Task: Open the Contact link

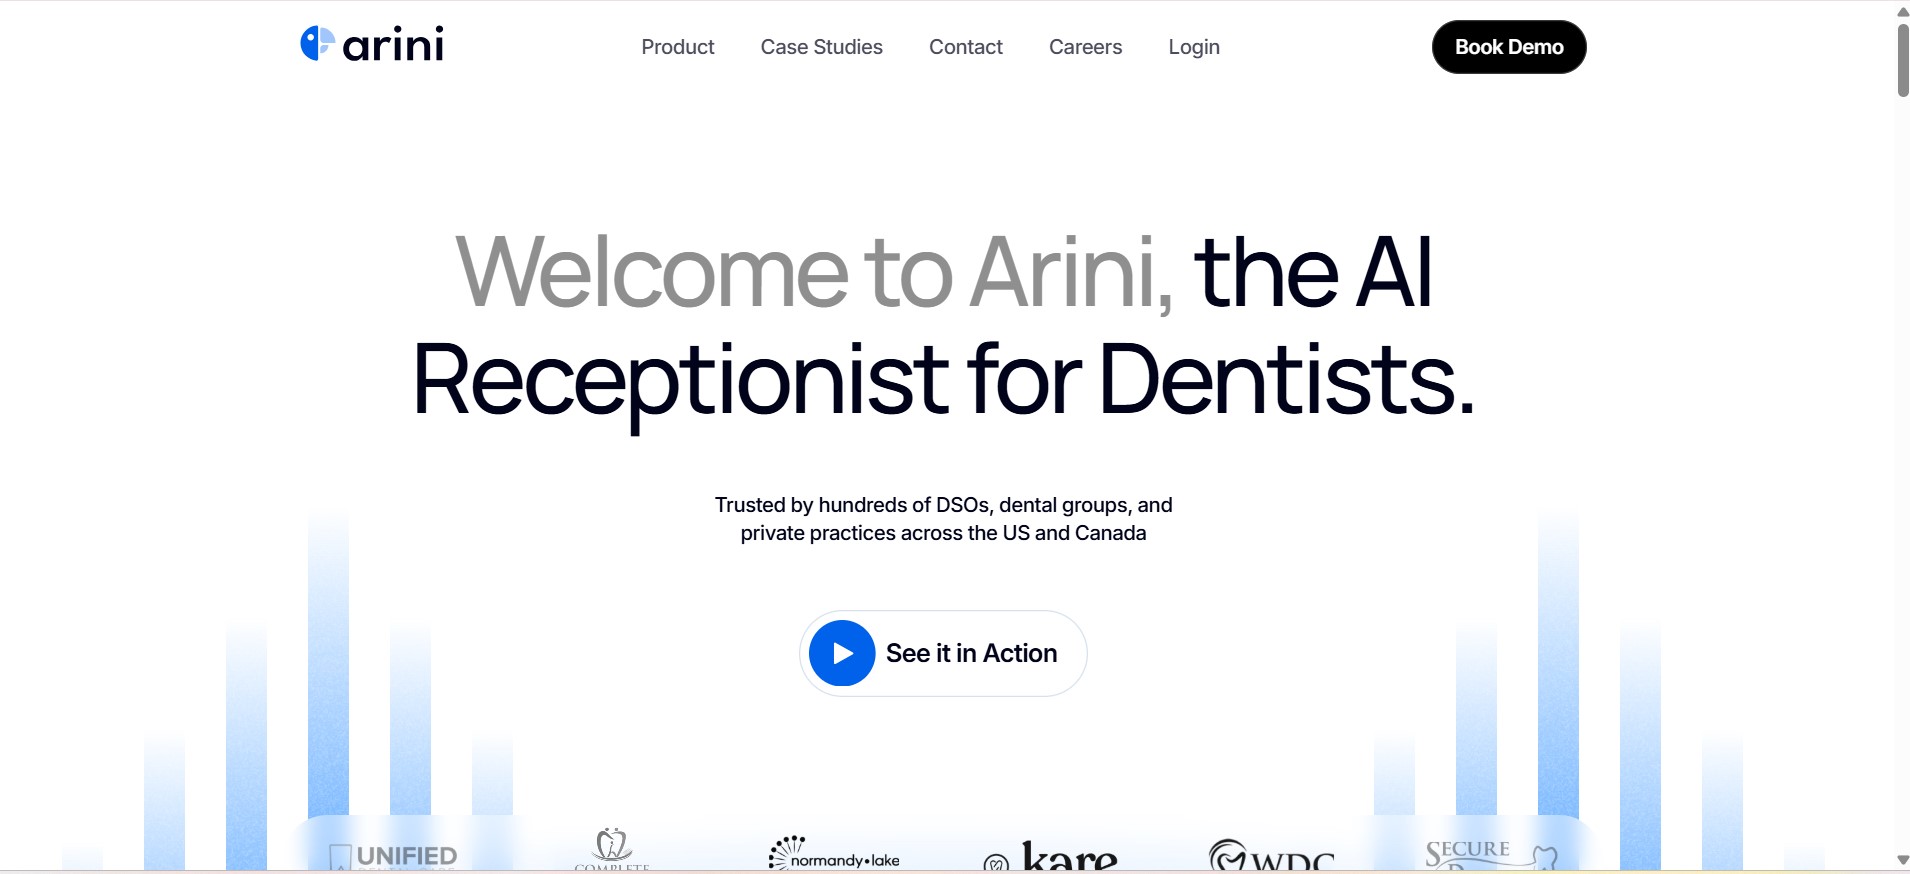Action: click(966, 47)
